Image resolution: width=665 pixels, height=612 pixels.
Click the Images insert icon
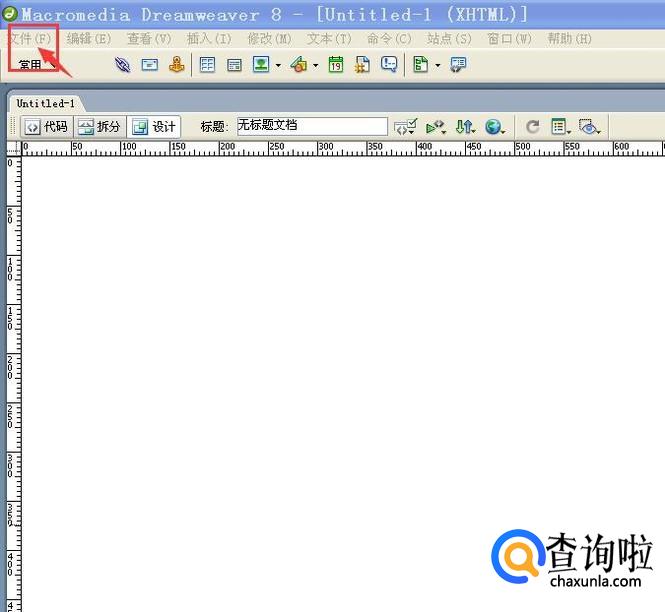pyautogui.click(x=261, y=64)
